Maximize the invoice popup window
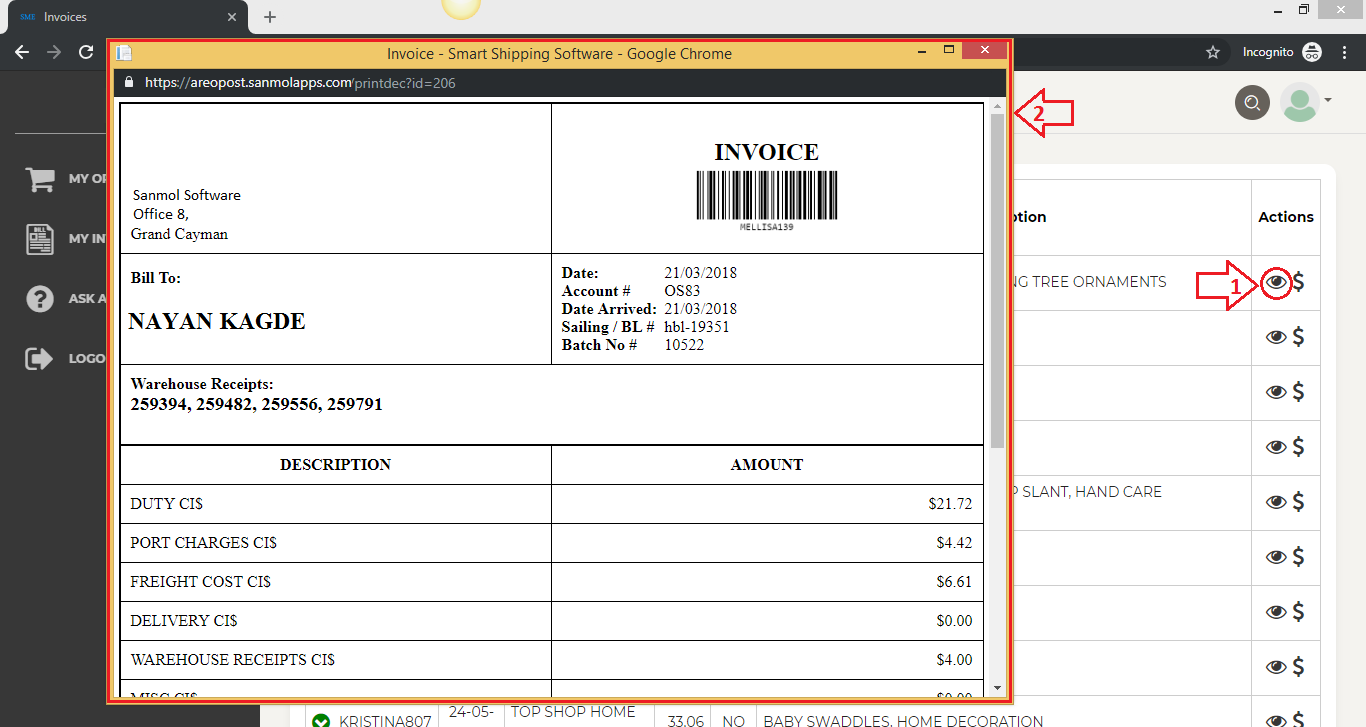The image size is (1366, 727). coord(949,50)
